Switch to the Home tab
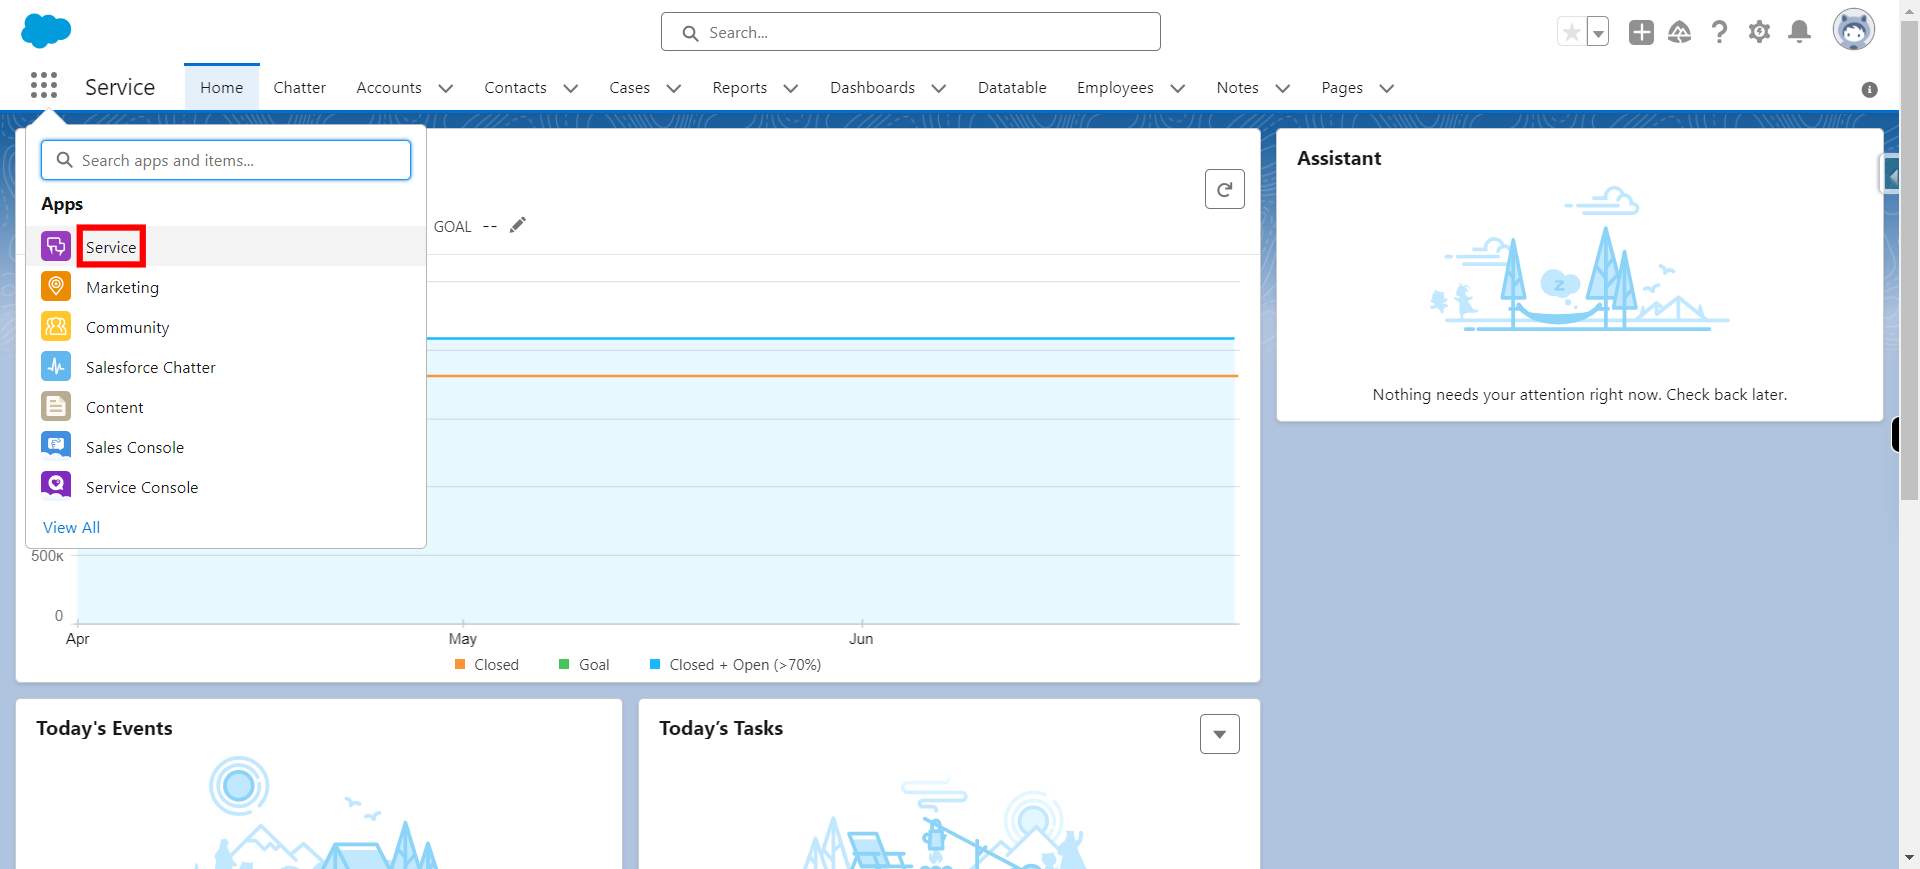The height and width of the screenshot is (869, 1920). (x=222, y=88)
